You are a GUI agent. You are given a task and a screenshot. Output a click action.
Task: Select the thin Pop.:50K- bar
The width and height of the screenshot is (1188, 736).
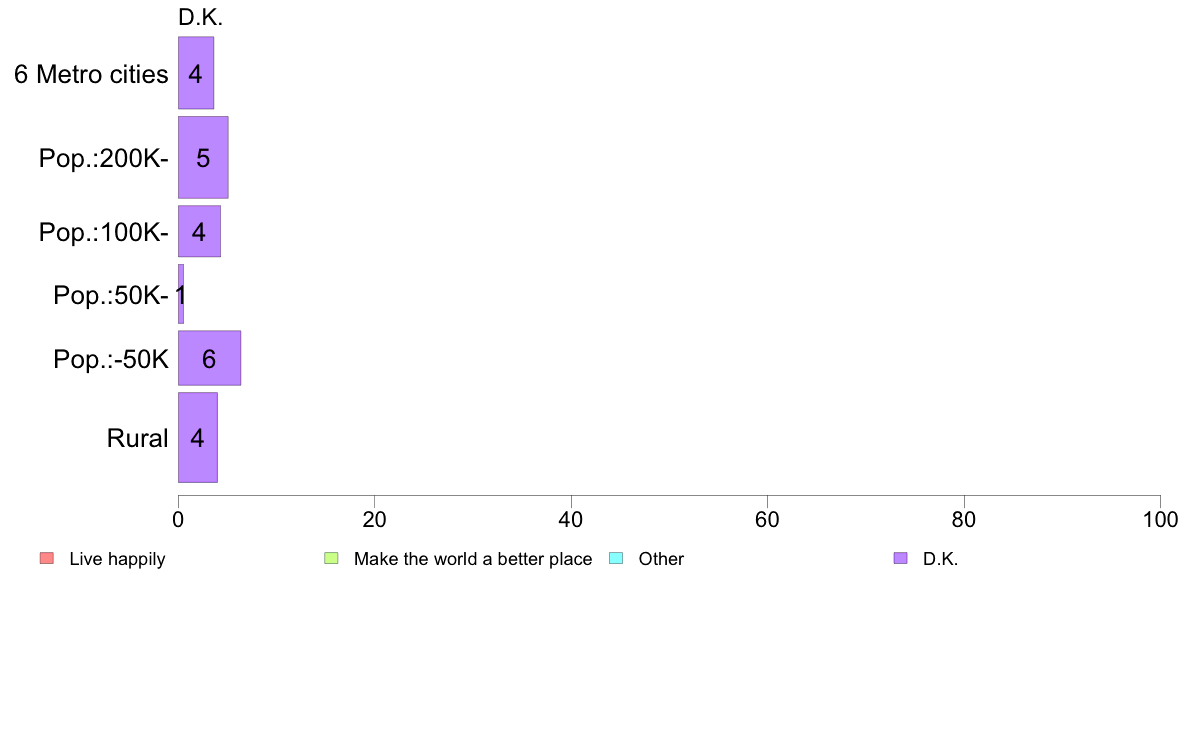point(181,294)
